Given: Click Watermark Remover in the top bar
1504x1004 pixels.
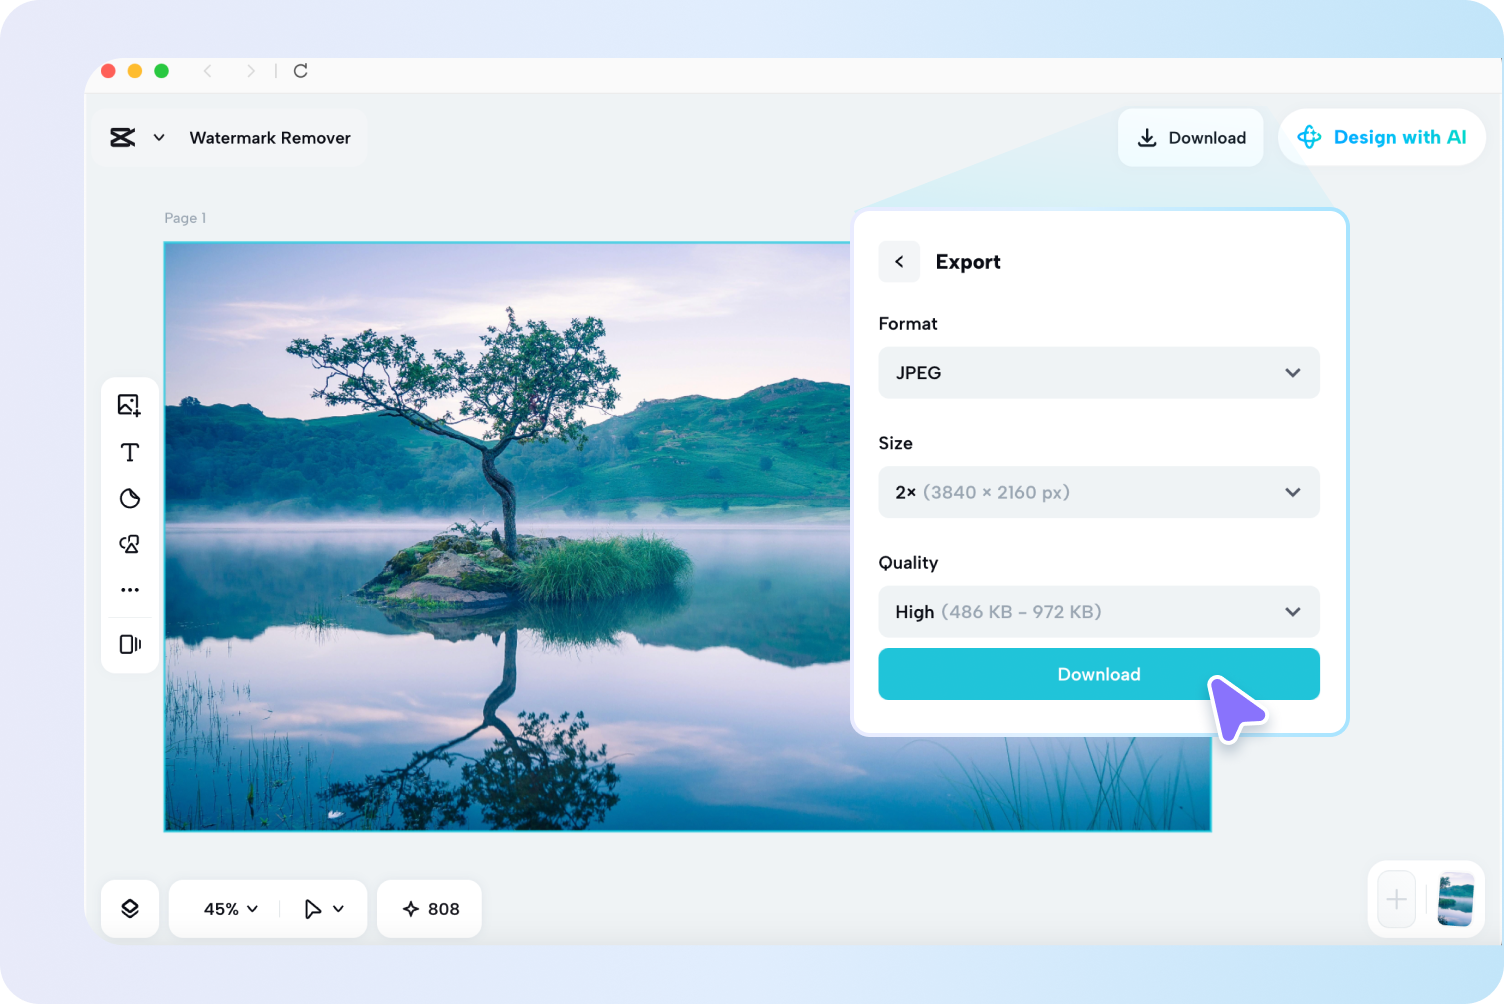Looking at the screenshot, I should 270,137.
